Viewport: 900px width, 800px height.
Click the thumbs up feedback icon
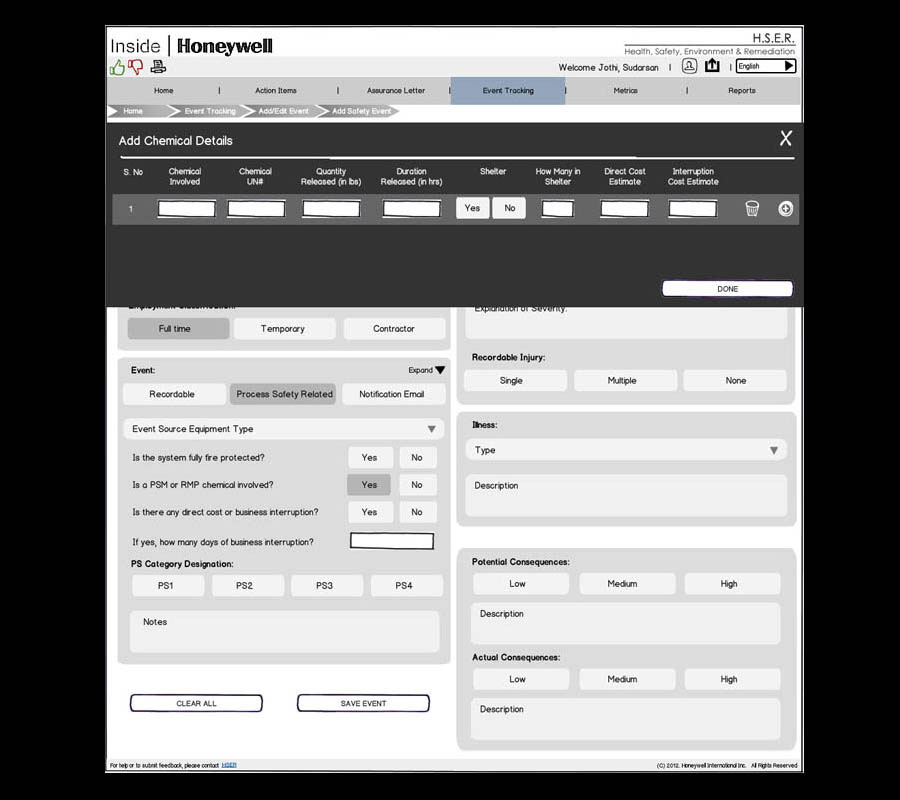tap(117, 67)
